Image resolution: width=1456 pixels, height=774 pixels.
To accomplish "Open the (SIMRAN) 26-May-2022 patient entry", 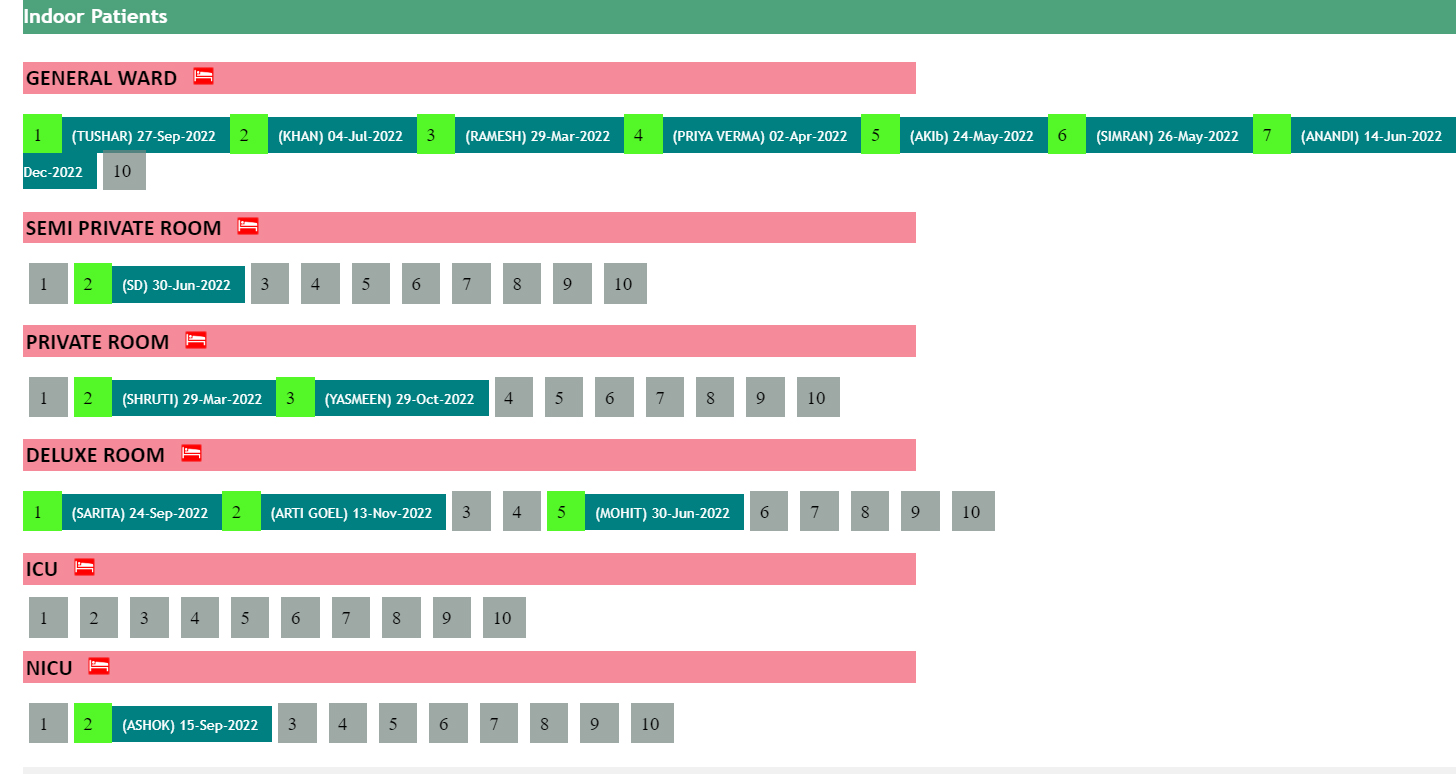I will (1169, 136).
